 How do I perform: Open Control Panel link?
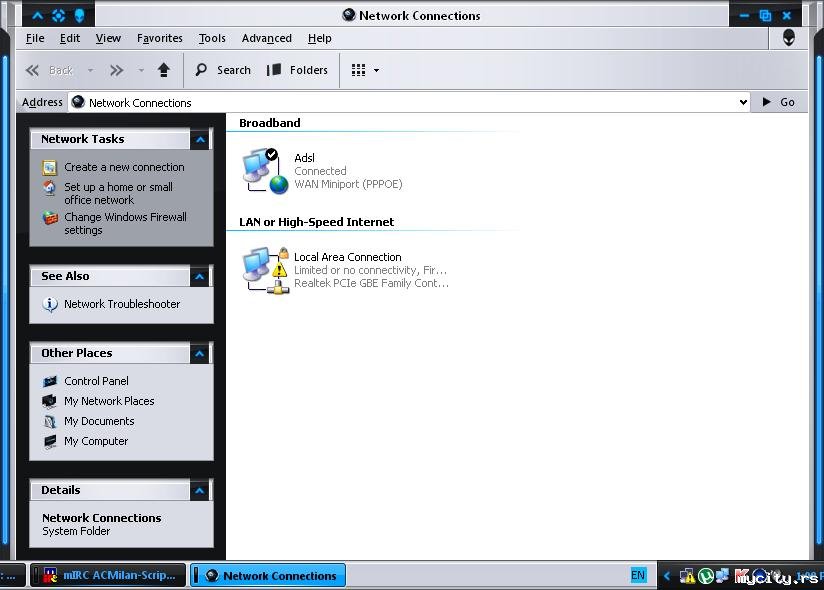coord(96,381)
